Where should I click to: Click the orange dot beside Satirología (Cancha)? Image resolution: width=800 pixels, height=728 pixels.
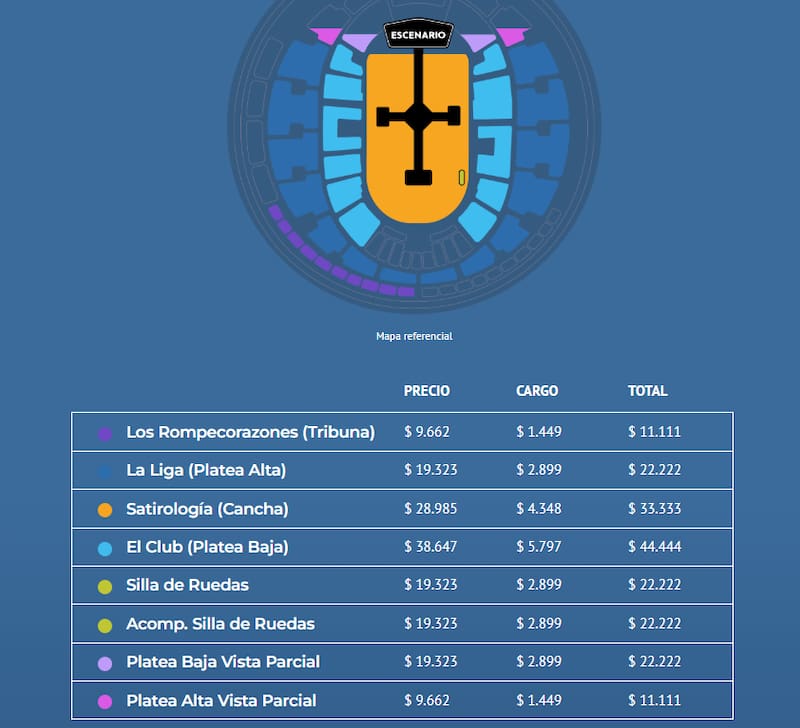tap(105, 510)
